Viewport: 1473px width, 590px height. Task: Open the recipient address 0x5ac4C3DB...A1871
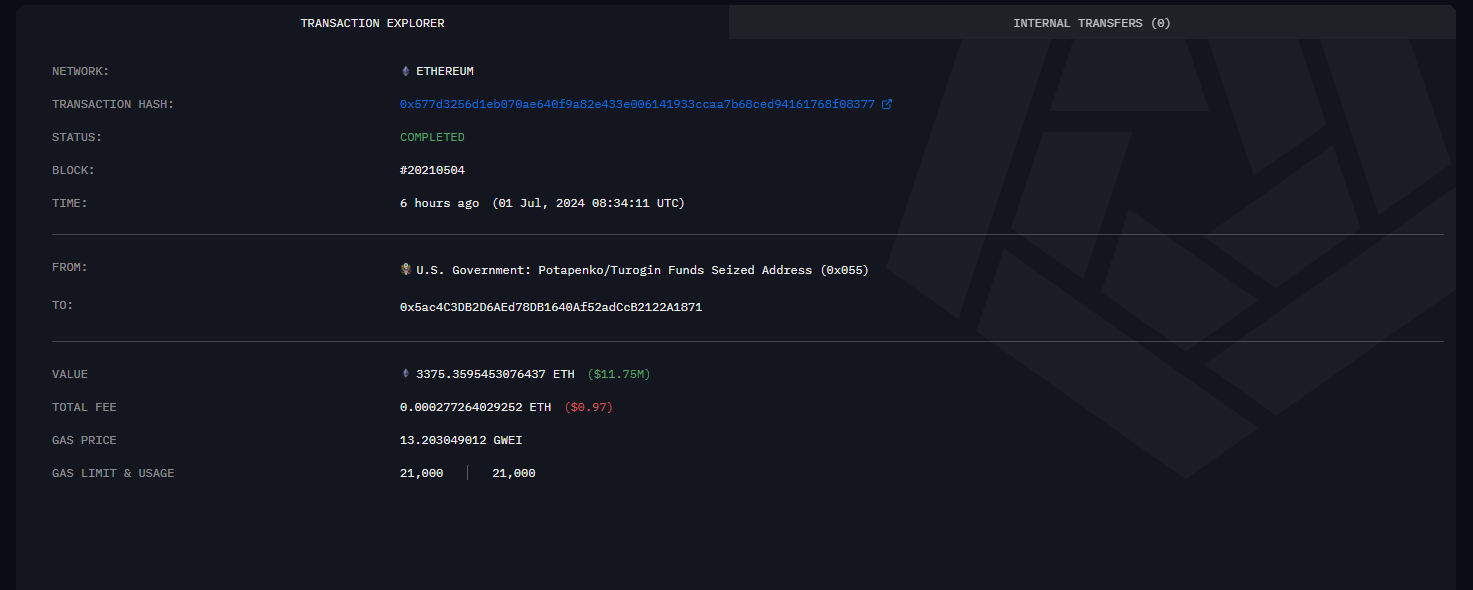550,307
